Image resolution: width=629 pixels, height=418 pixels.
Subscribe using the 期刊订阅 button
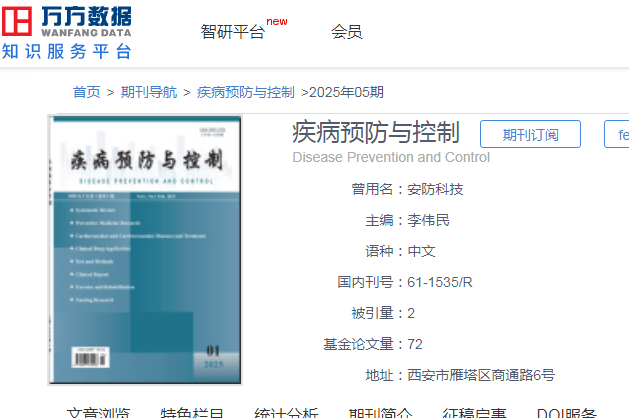coord(530,134)
